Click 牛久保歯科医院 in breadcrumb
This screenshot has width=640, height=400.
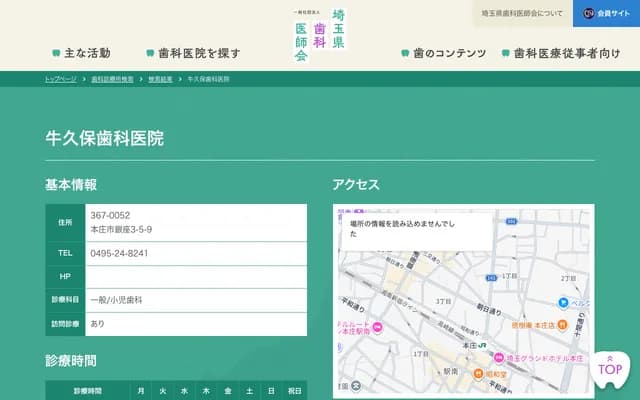point(208,79)
